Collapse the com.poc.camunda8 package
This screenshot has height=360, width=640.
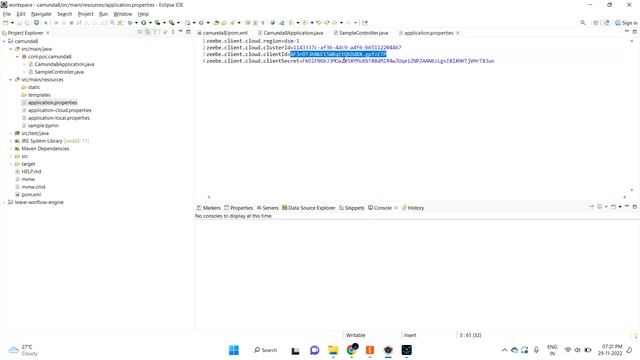click(17, 57)
